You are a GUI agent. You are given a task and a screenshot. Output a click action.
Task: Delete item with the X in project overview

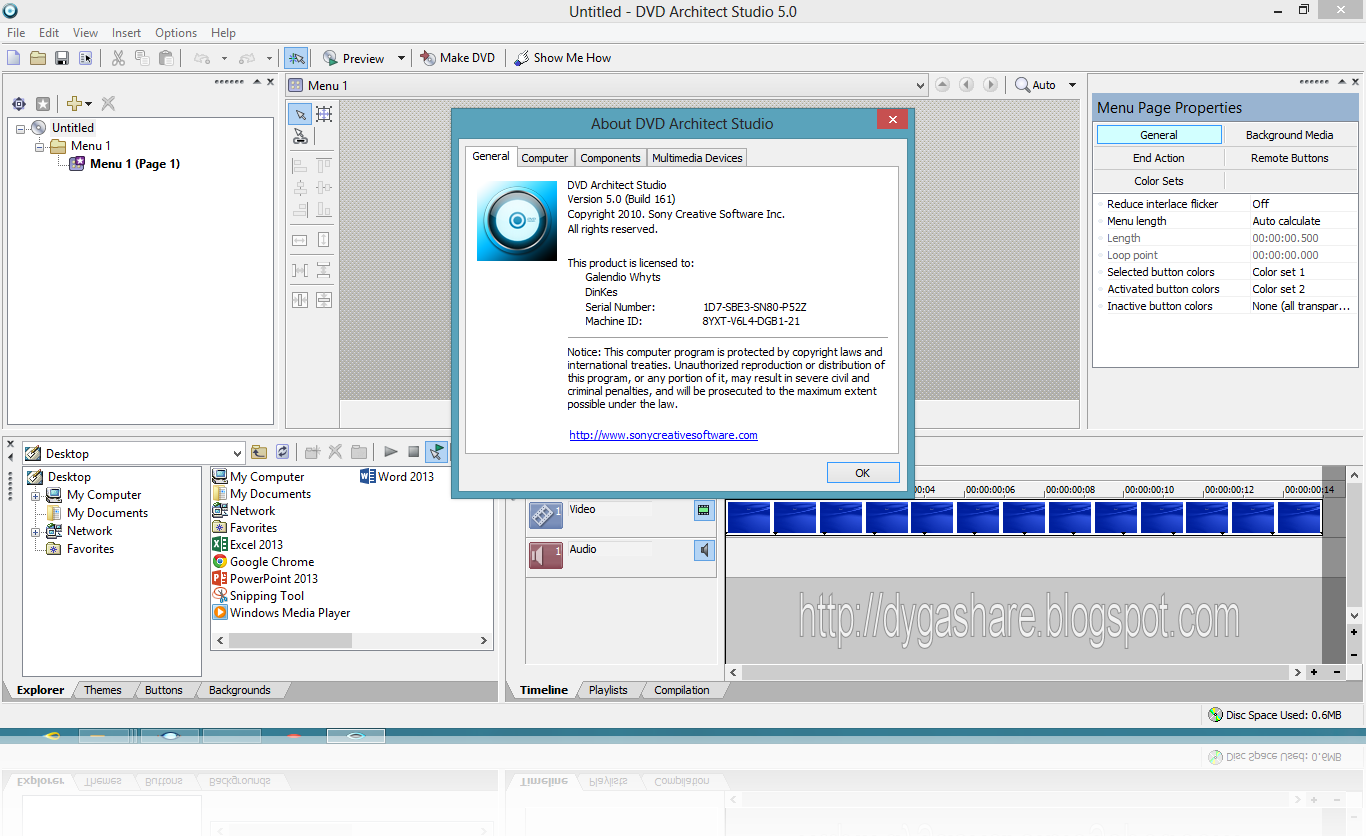pyautogui.click(x=108, y=104)
